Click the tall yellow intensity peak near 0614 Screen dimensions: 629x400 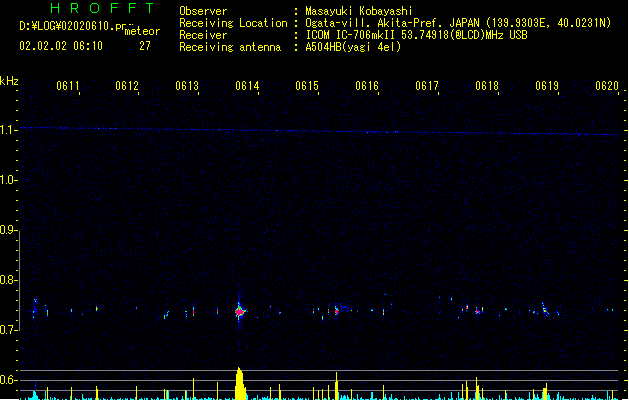coord(240,383)
